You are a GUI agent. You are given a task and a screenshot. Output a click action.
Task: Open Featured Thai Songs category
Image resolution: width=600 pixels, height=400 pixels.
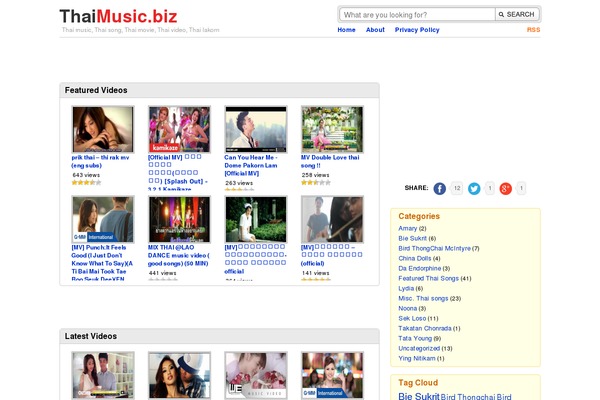tap(428, 278)
